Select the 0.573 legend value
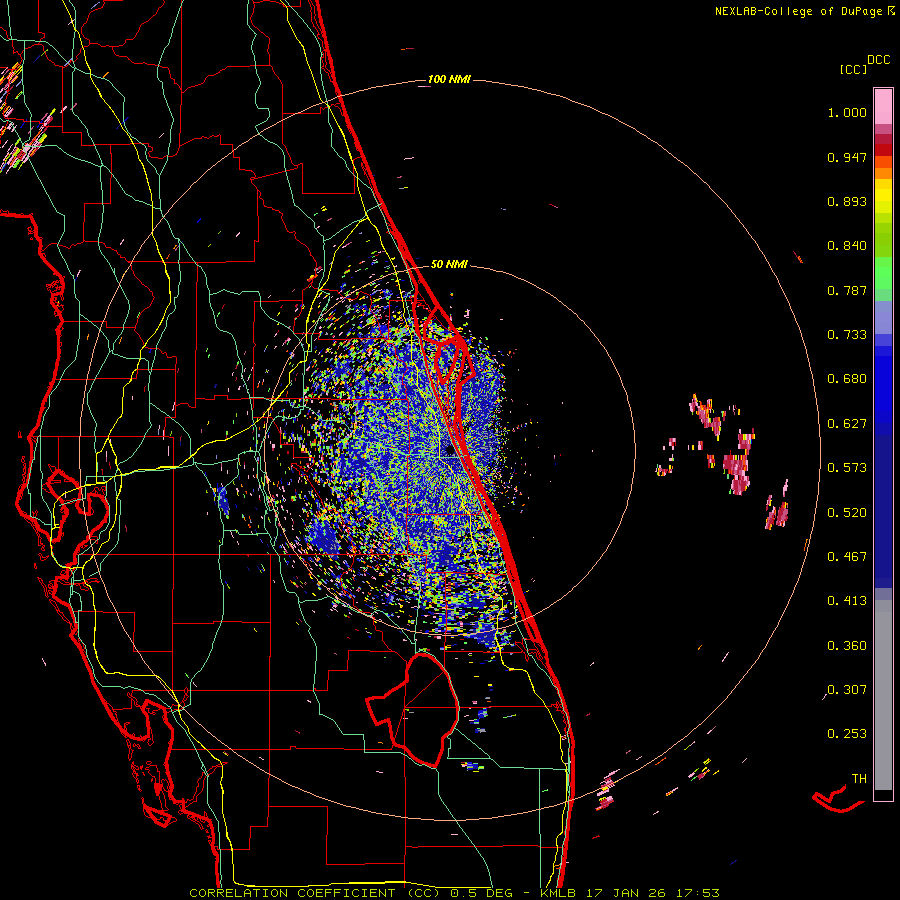Screen dimensions: 900x900 [847, 468]
